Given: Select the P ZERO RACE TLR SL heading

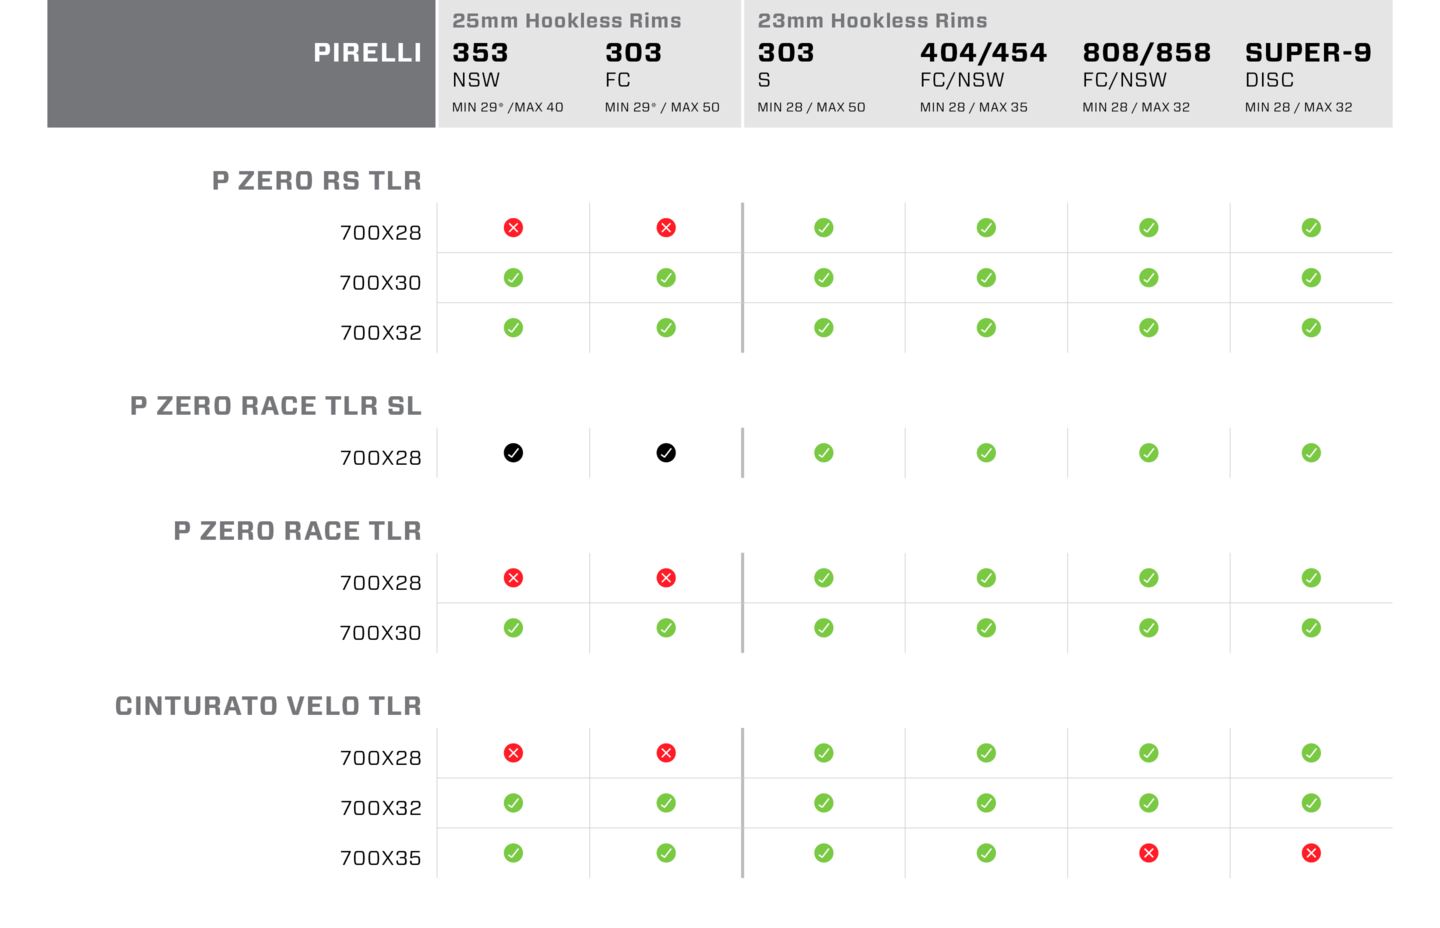Looking at the screenshot, I should point(275,406).
